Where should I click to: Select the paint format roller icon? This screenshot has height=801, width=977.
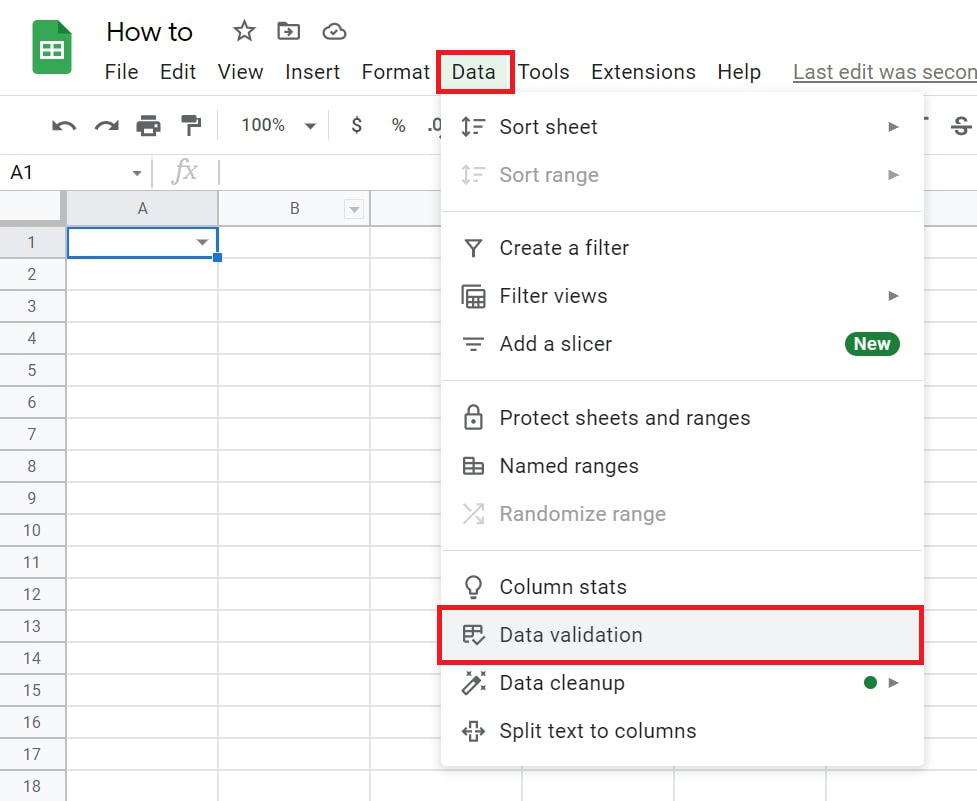190,126
